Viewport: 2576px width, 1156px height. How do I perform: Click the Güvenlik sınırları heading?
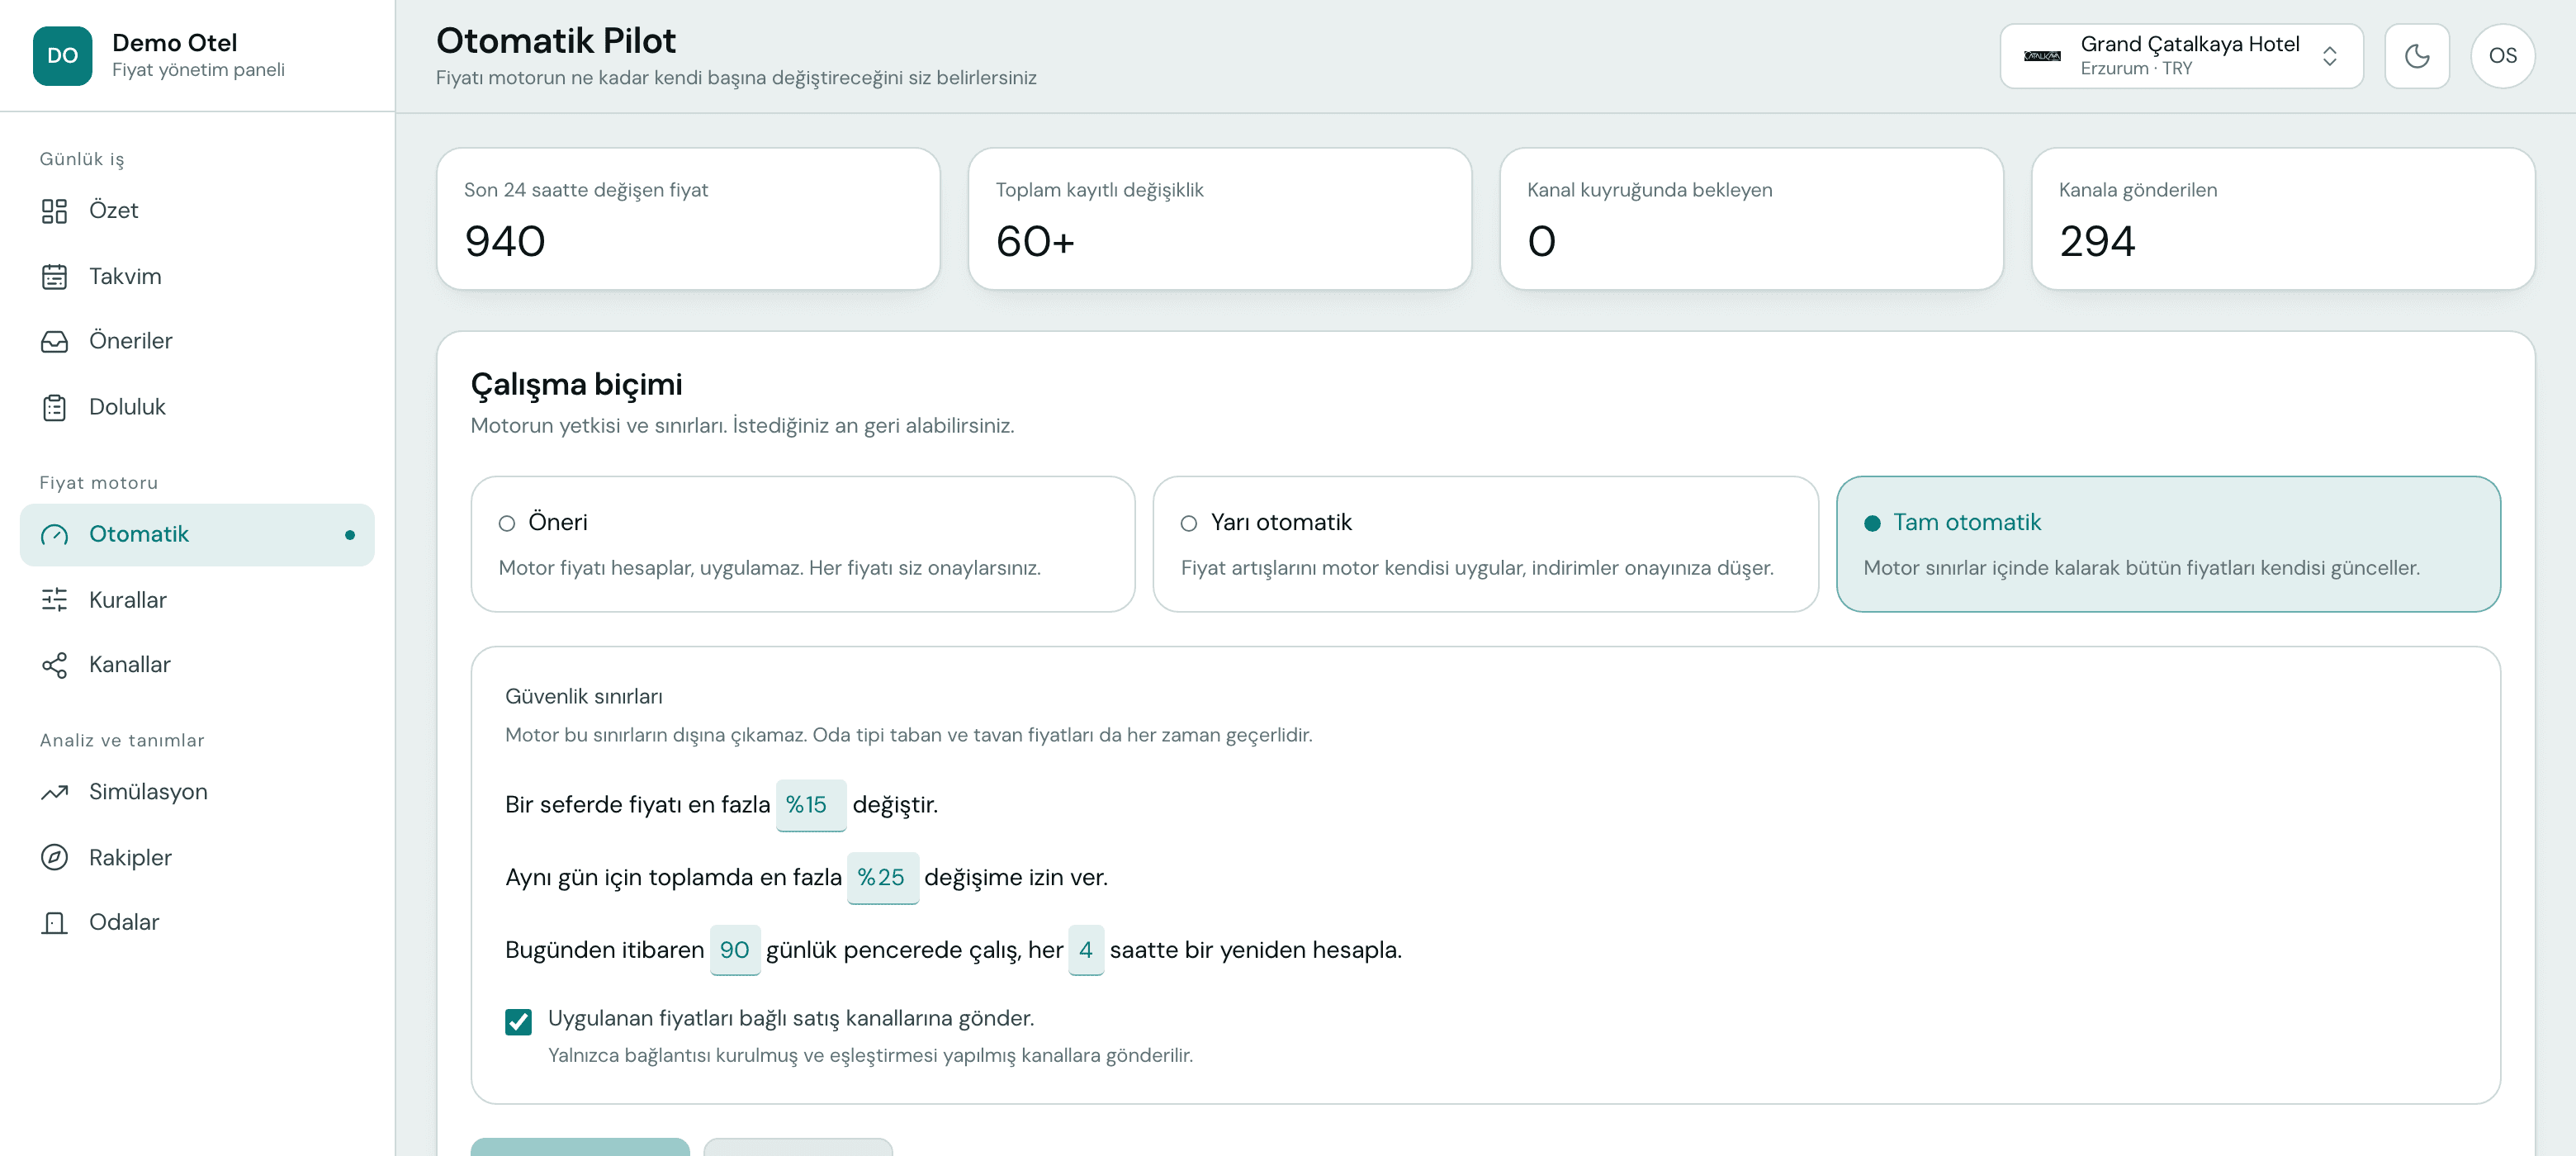[x=583, y=696]
